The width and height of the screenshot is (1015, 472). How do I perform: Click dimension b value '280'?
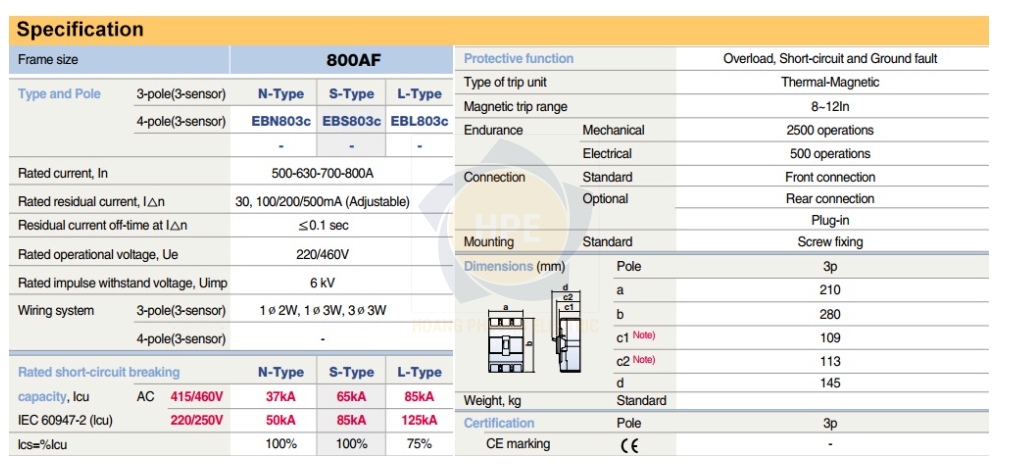(830, 315)
